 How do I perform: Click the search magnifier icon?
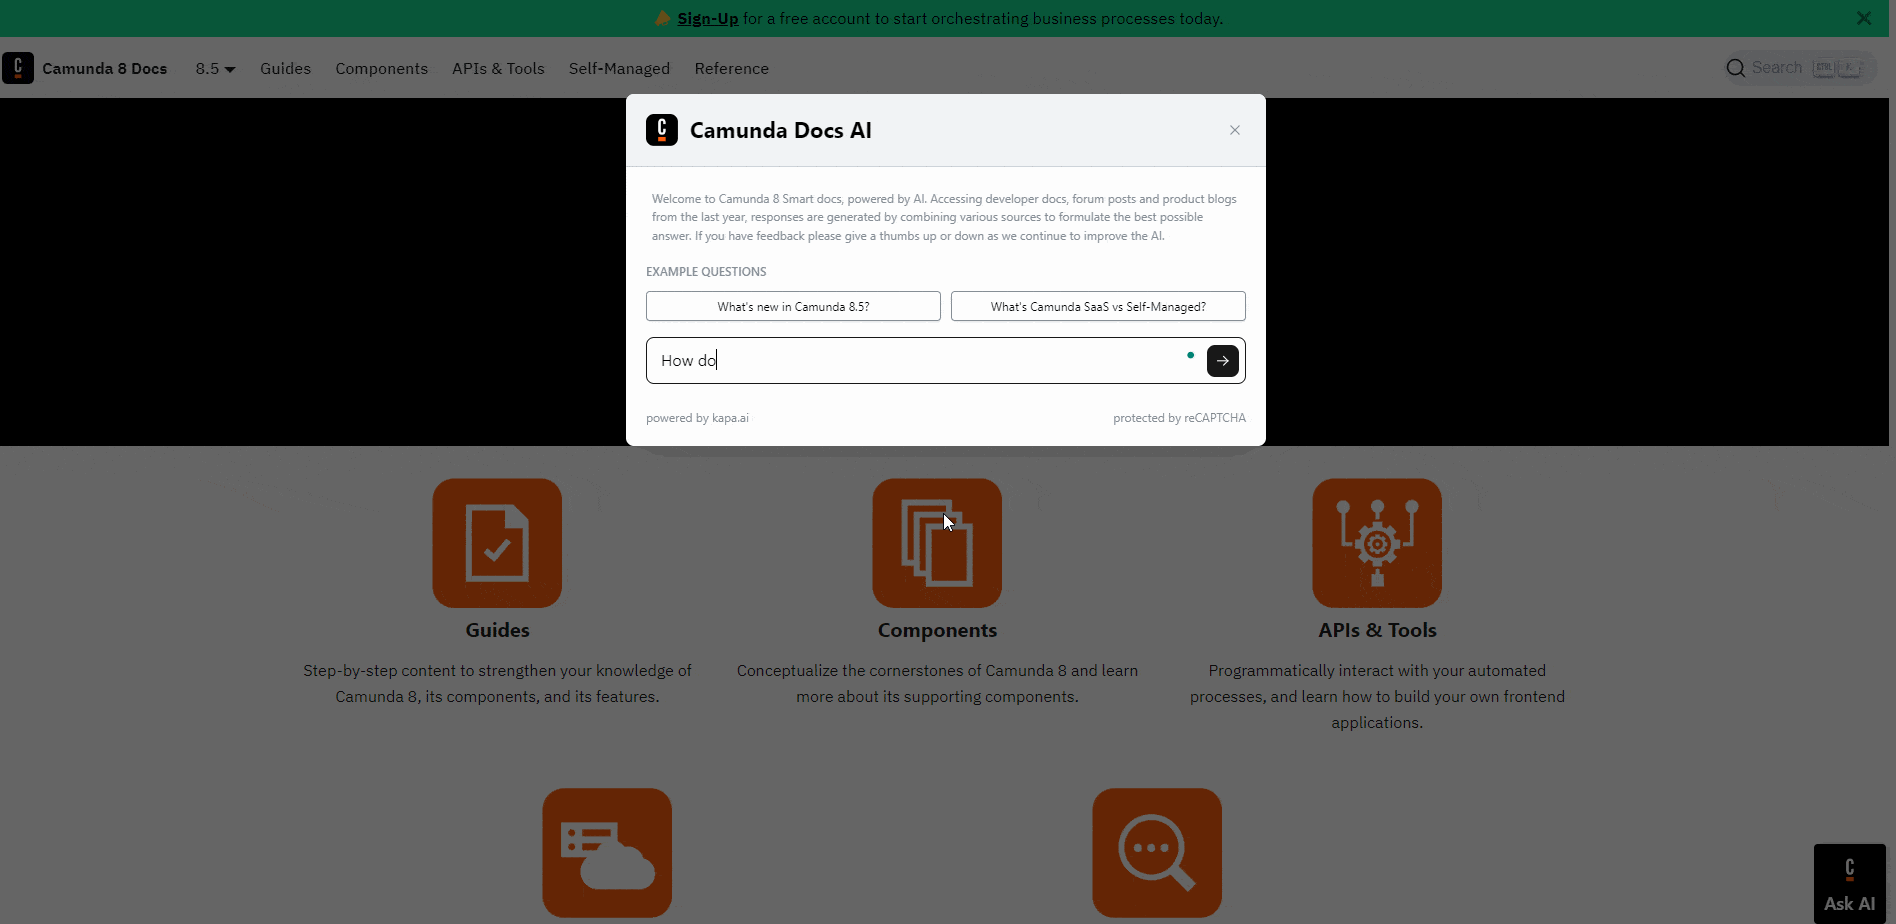click(1736, 68)
